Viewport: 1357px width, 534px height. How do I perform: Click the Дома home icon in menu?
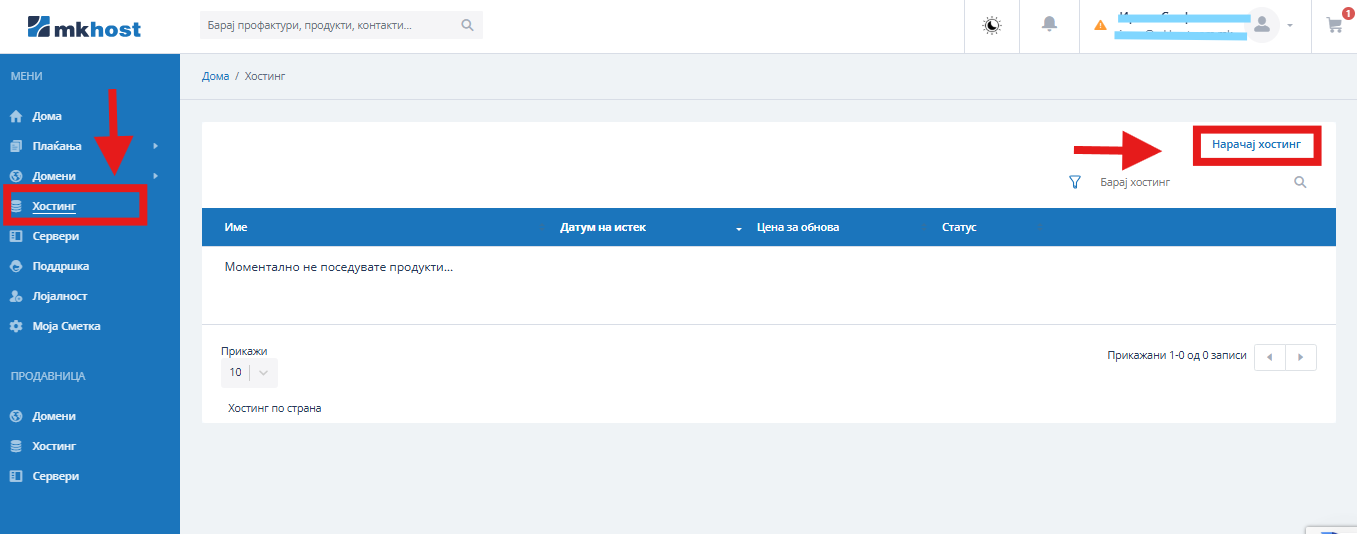click(16, 116)
